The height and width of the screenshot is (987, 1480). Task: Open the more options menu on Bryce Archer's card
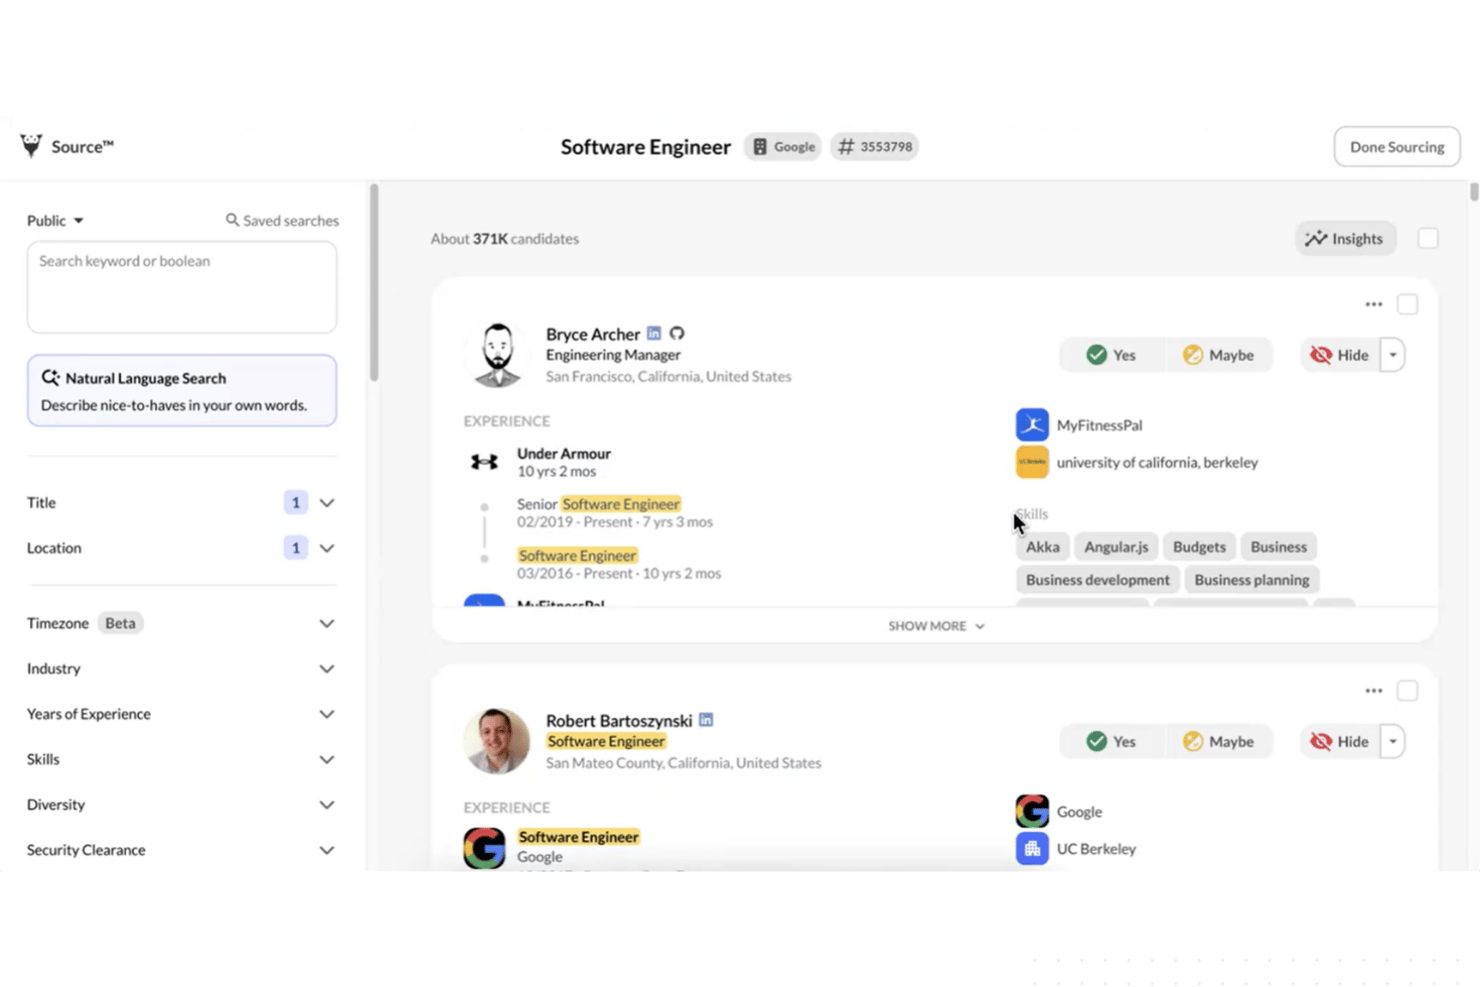click(x=1374, y=304)
